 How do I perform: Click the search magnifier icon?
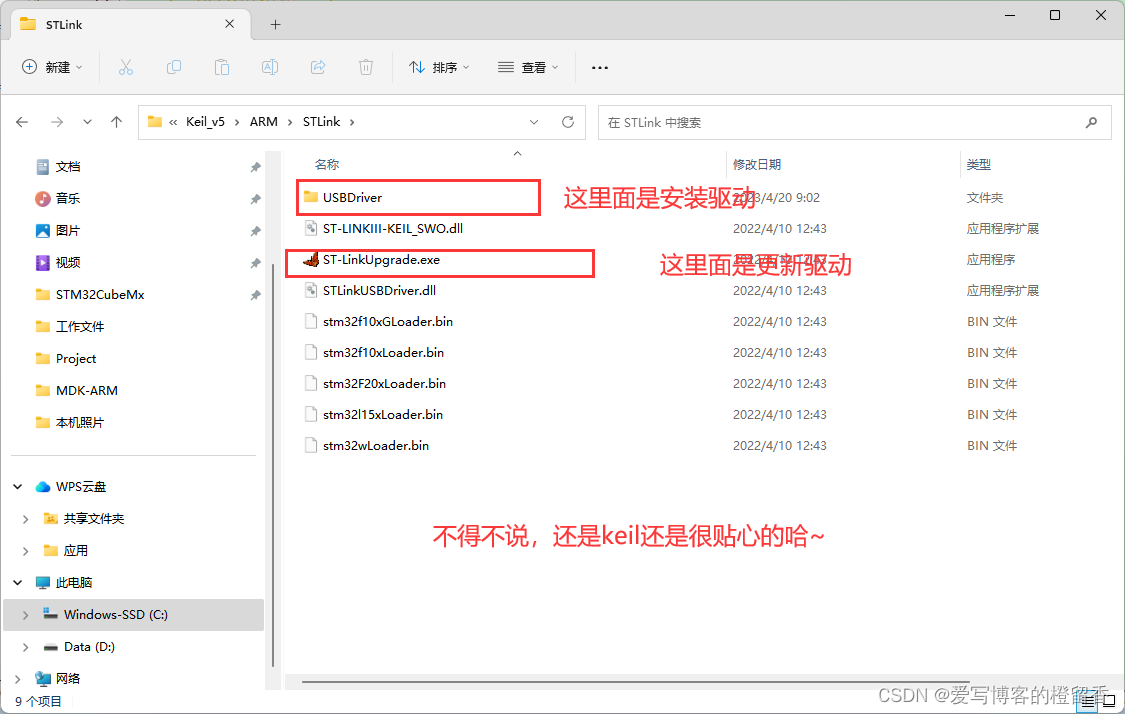tap(1091, 123)
